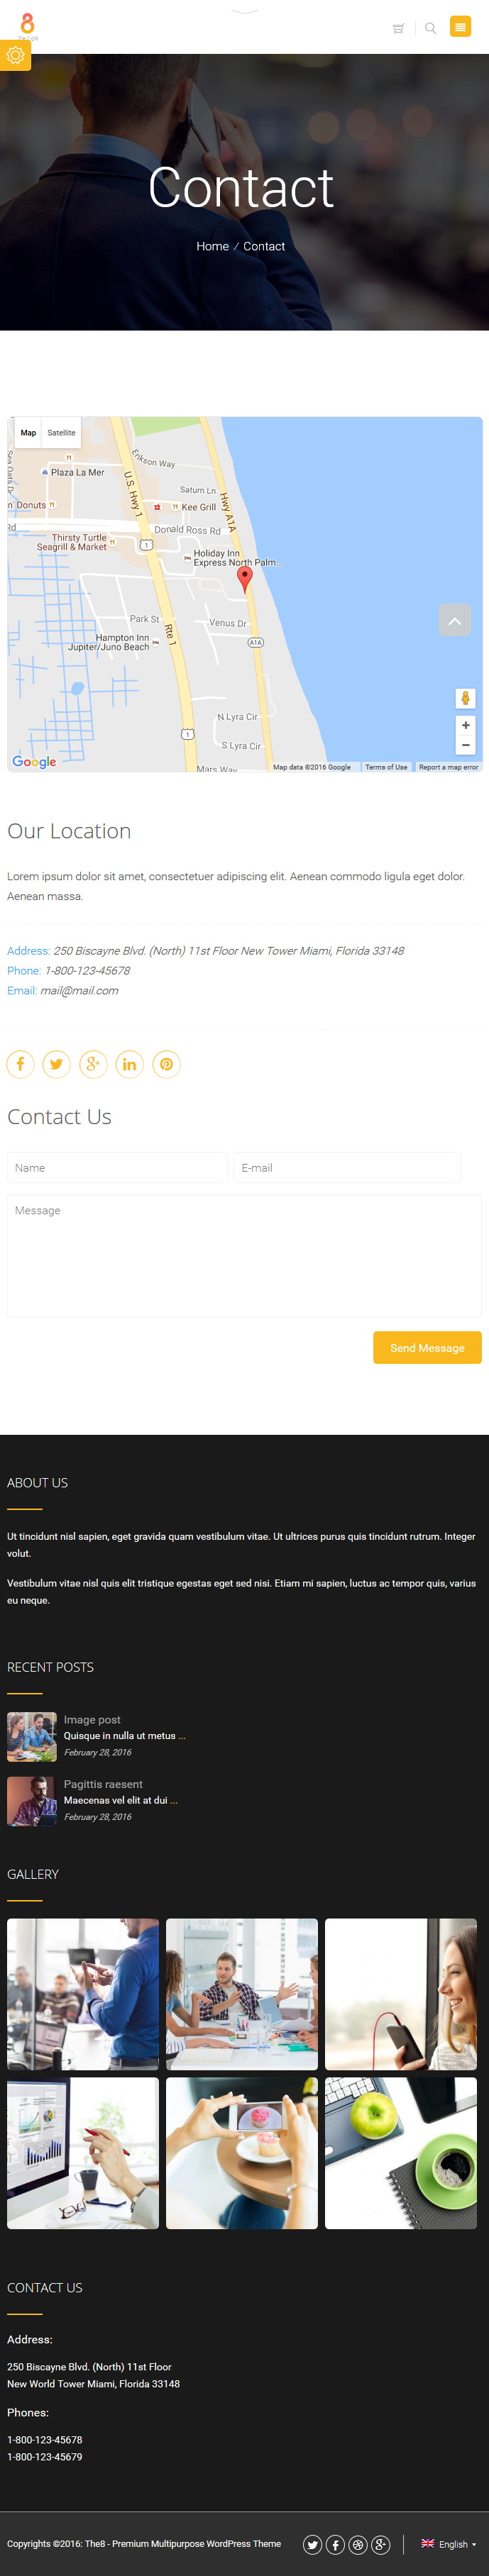
Task: Click the LinkedIn circular icon
Action: click(130, 1064)
